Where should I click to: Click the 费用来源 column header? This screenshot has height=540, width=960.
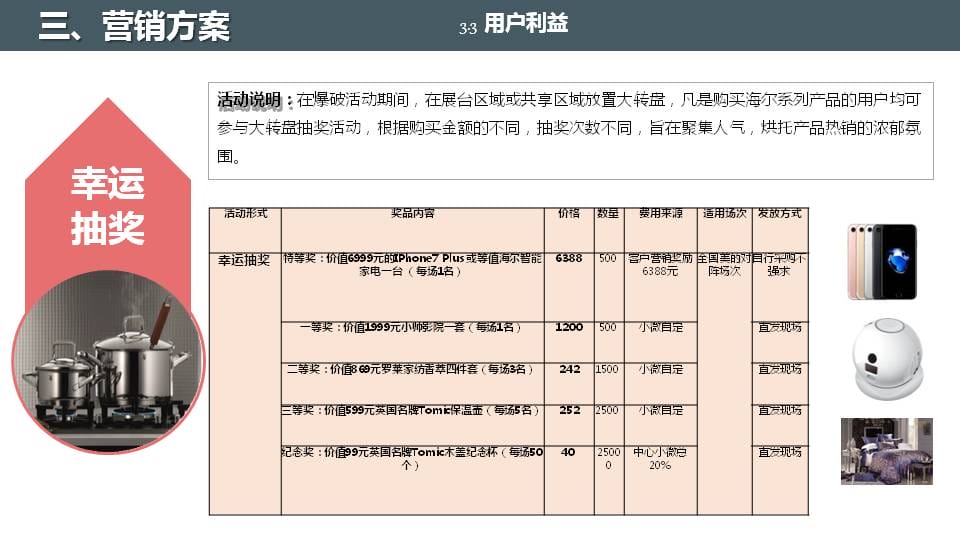pyautogui.click(x=661, y=213)
